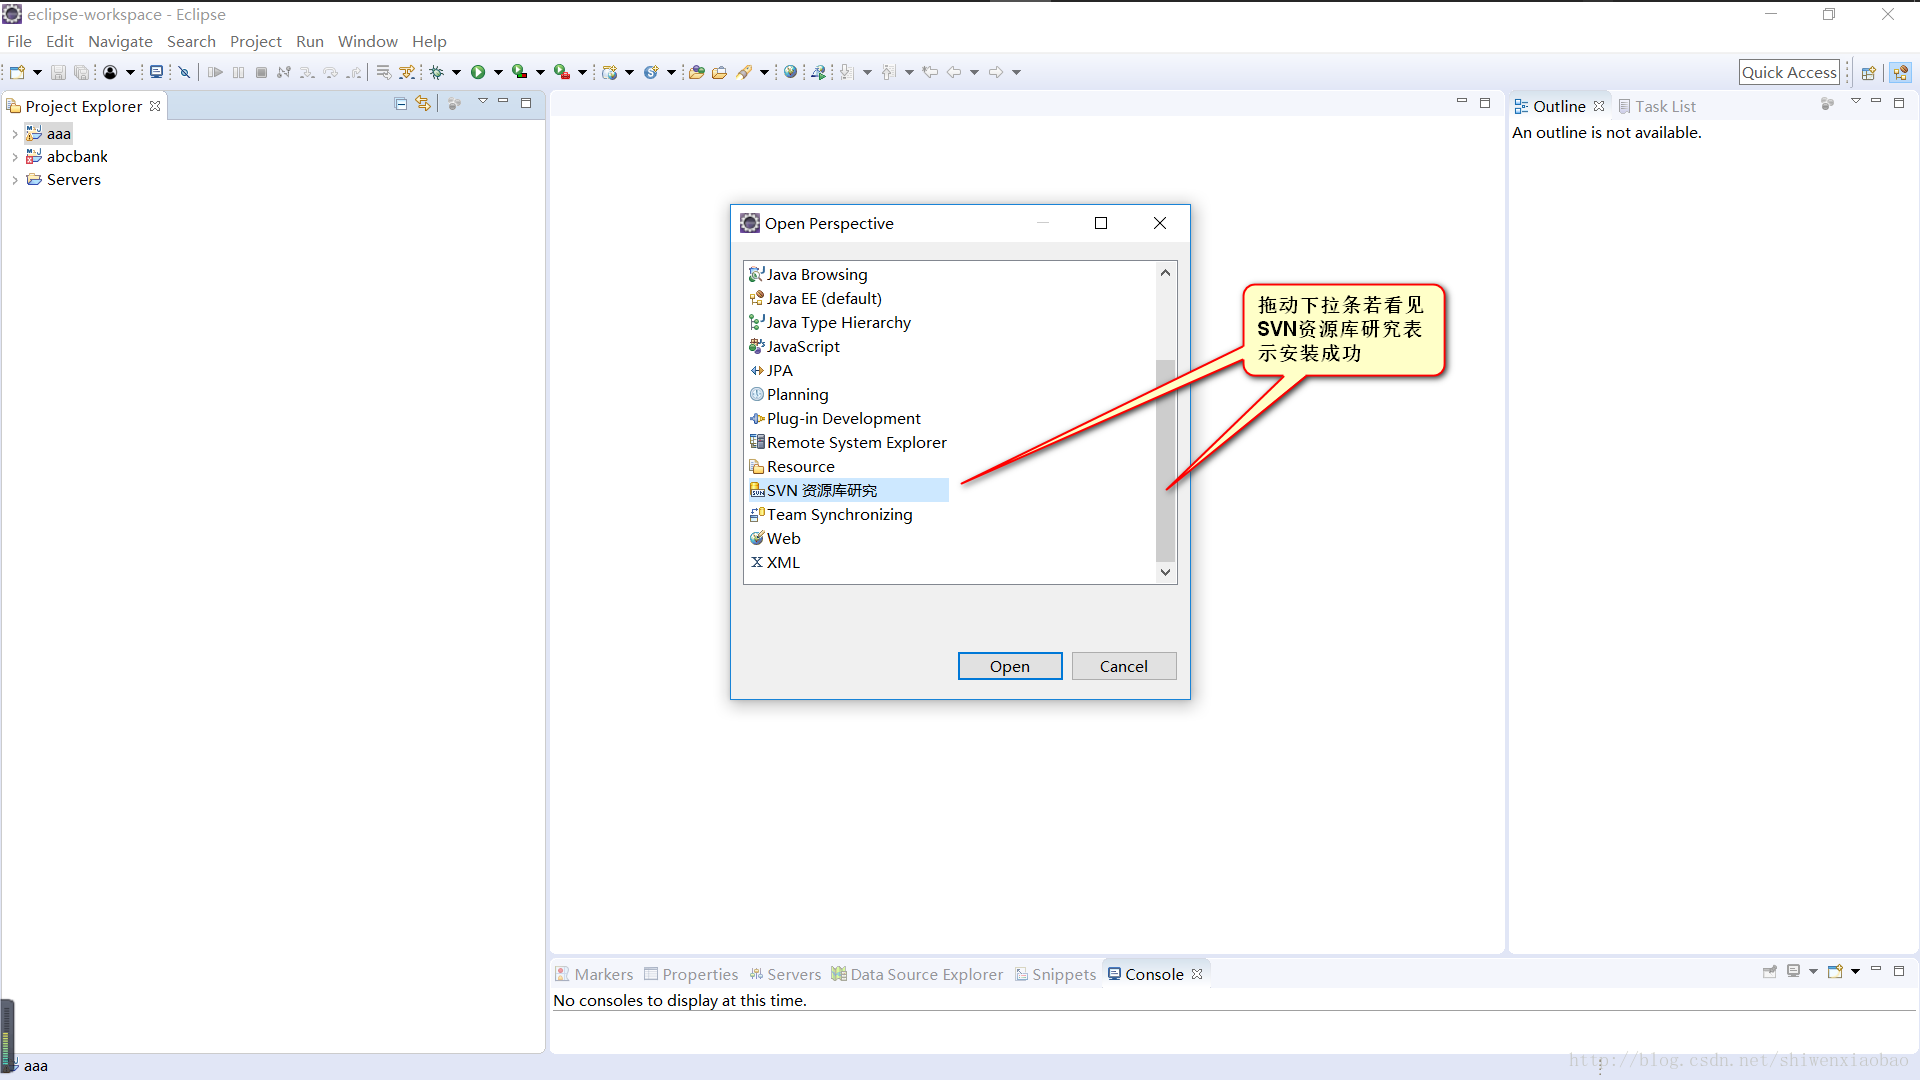Click the Open Task folder icon
1920x1080 pixels.
point(719,72)
